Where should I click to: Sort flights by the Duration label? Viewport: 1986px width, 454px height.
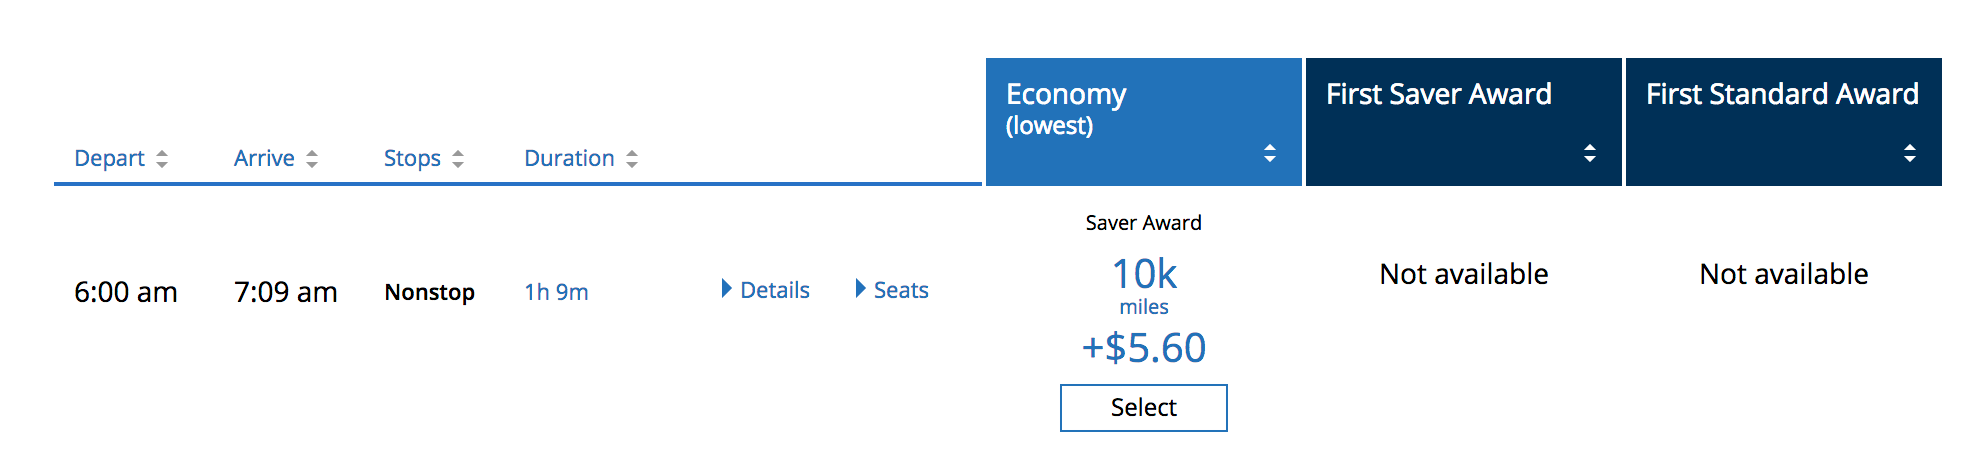569,158
